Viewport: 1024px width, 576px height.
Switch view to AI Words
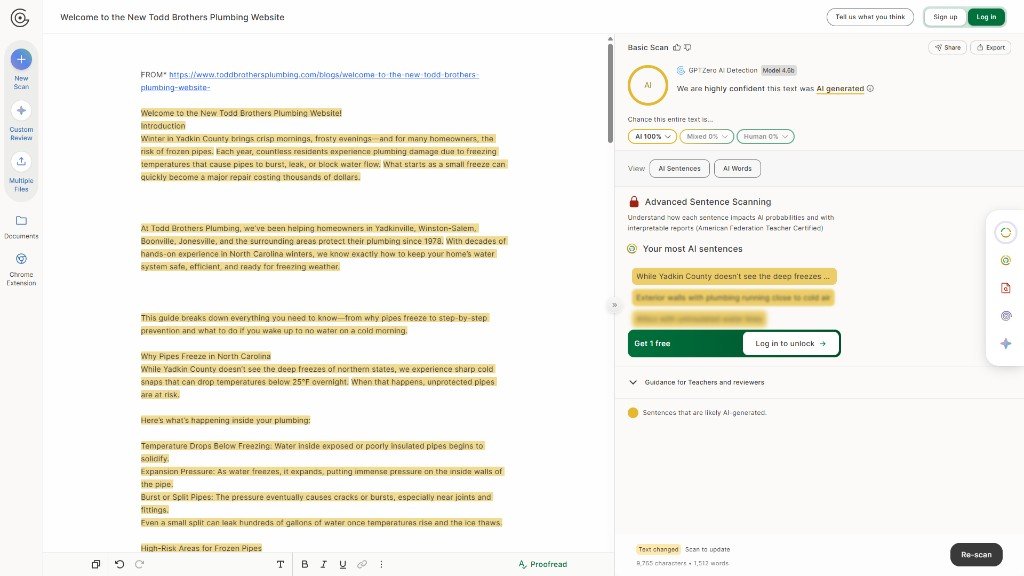point(737,168)
